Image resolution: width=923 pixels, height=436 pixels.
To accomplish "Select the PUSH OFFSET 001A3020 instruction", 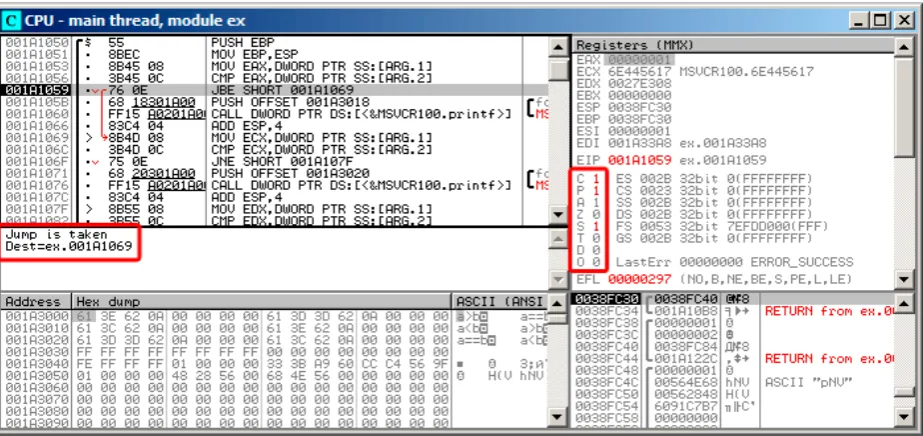I will [290, 172].
